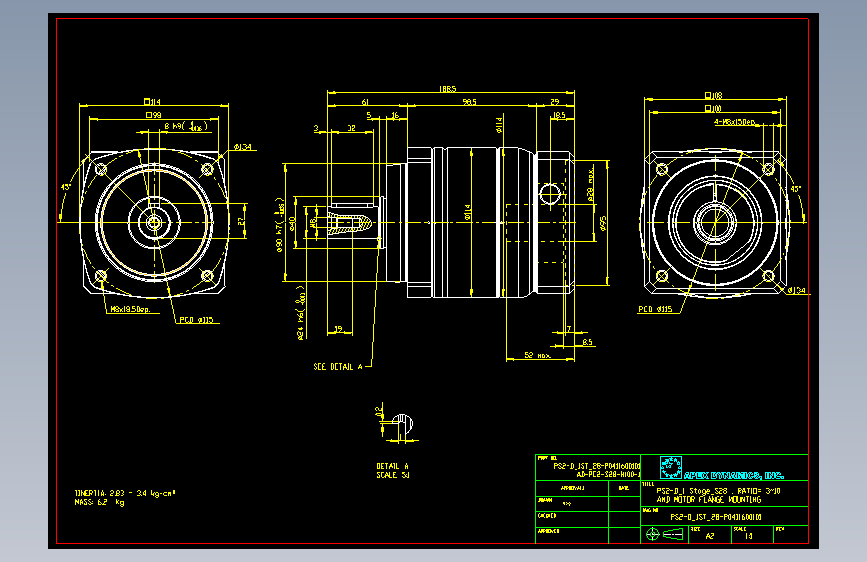Click the SCALE 5:1 text under Detail A
The image size is (867, 562).
click(393, 475)
